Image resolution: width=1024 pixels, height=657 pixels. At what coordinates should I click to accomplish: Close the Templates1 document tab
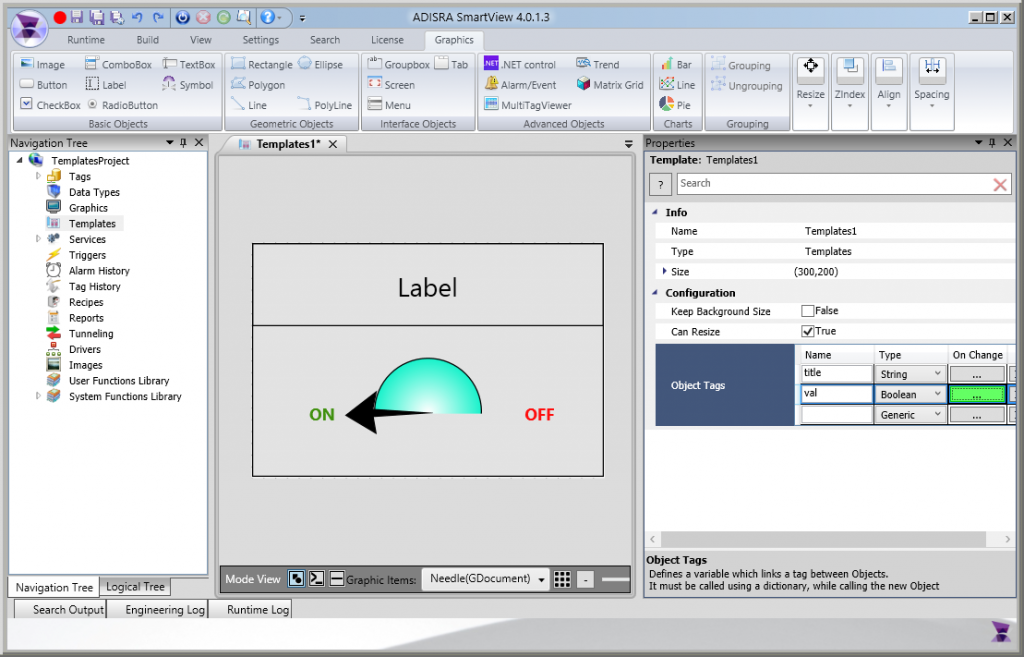pos(333,144)
